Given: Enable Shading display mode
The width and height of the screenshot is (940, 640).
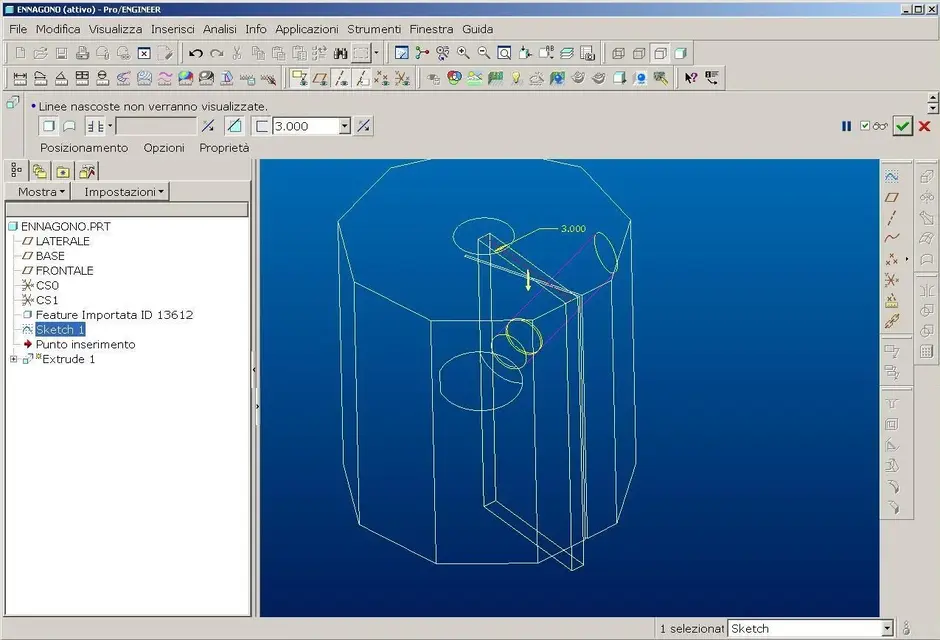Looking at the screenshot, I should coord(680,53).
